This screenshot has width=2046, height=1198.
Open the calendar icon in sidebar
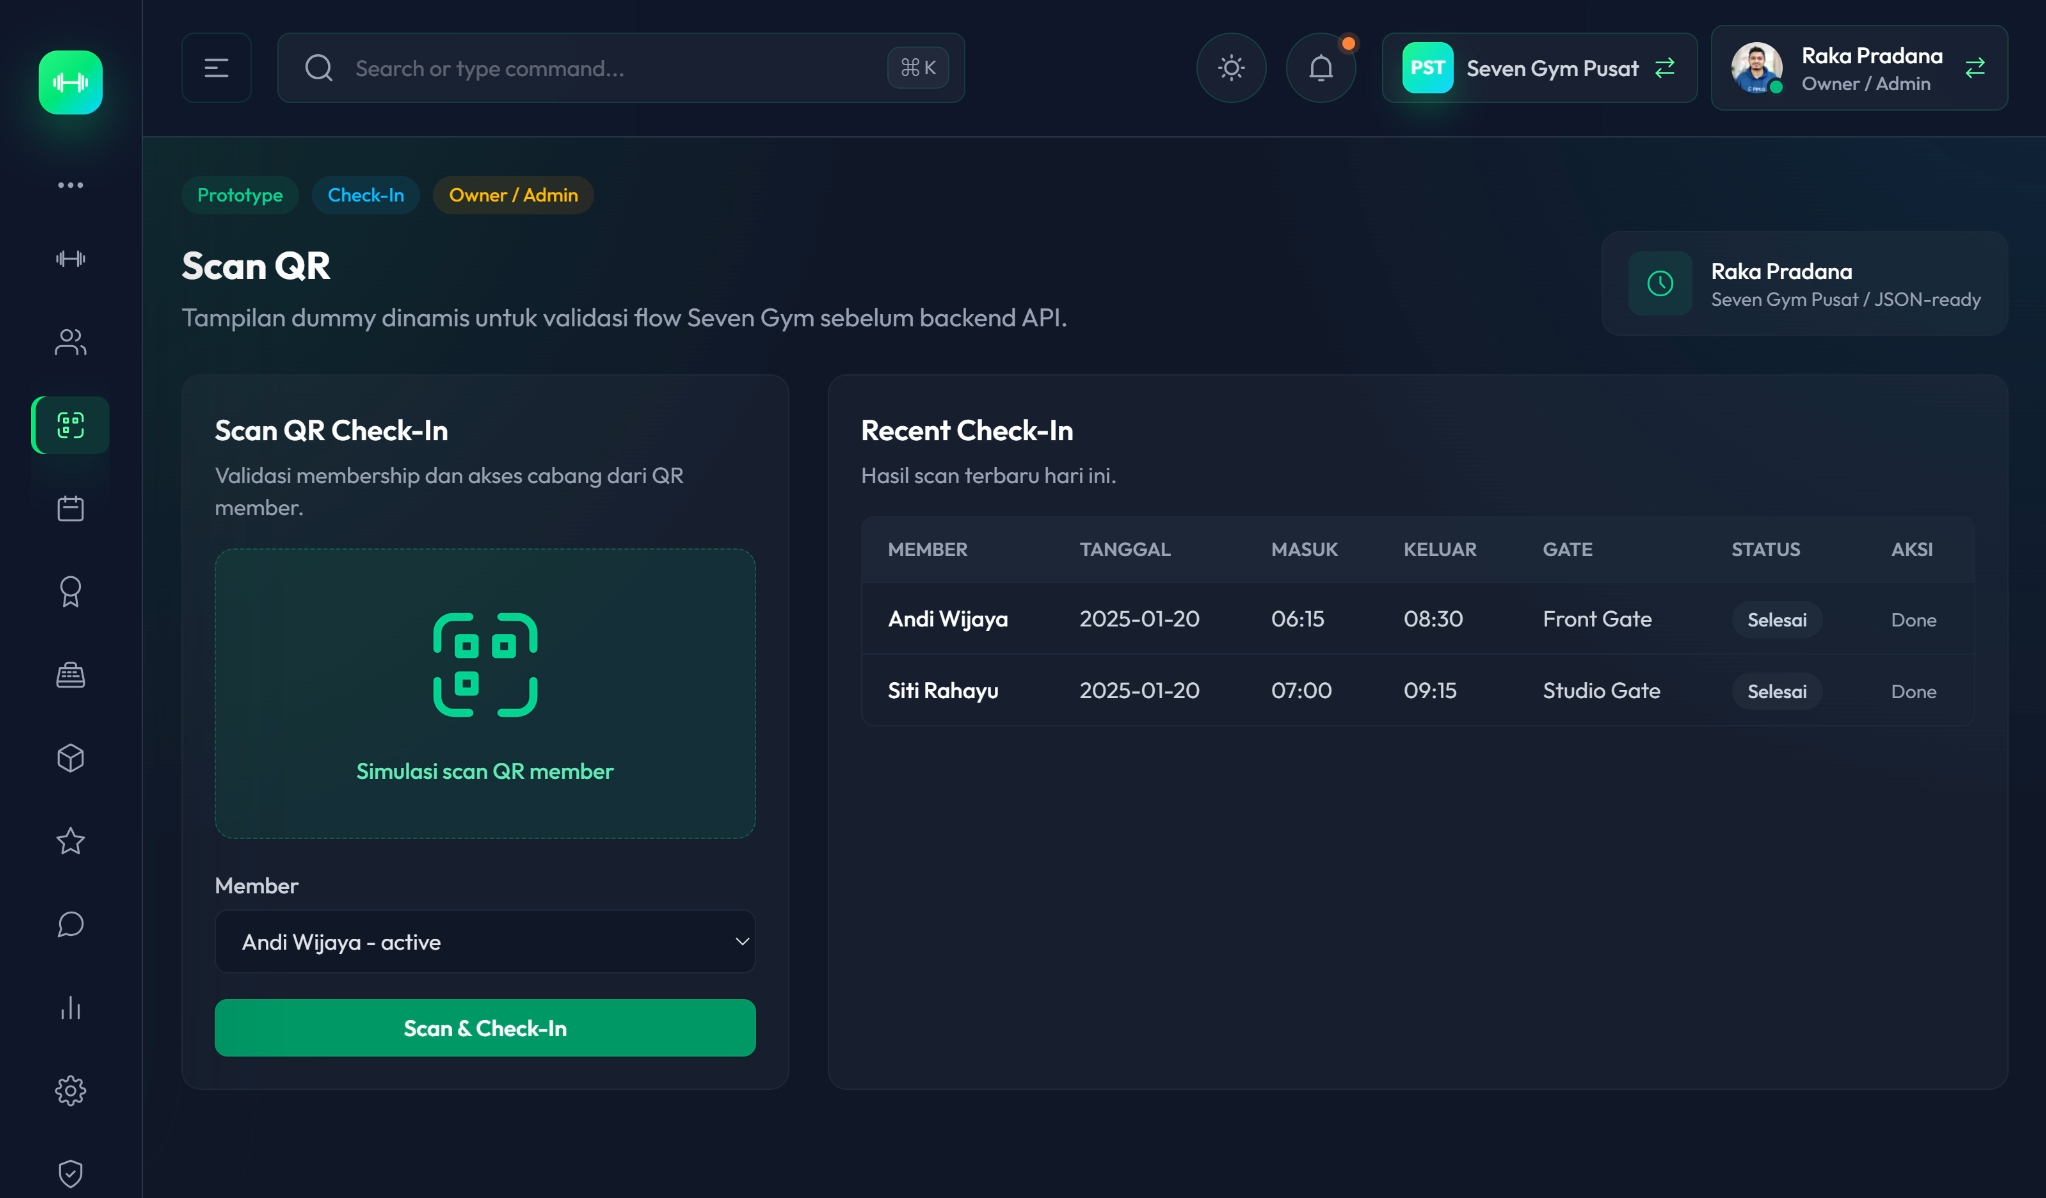pos(70,508)
